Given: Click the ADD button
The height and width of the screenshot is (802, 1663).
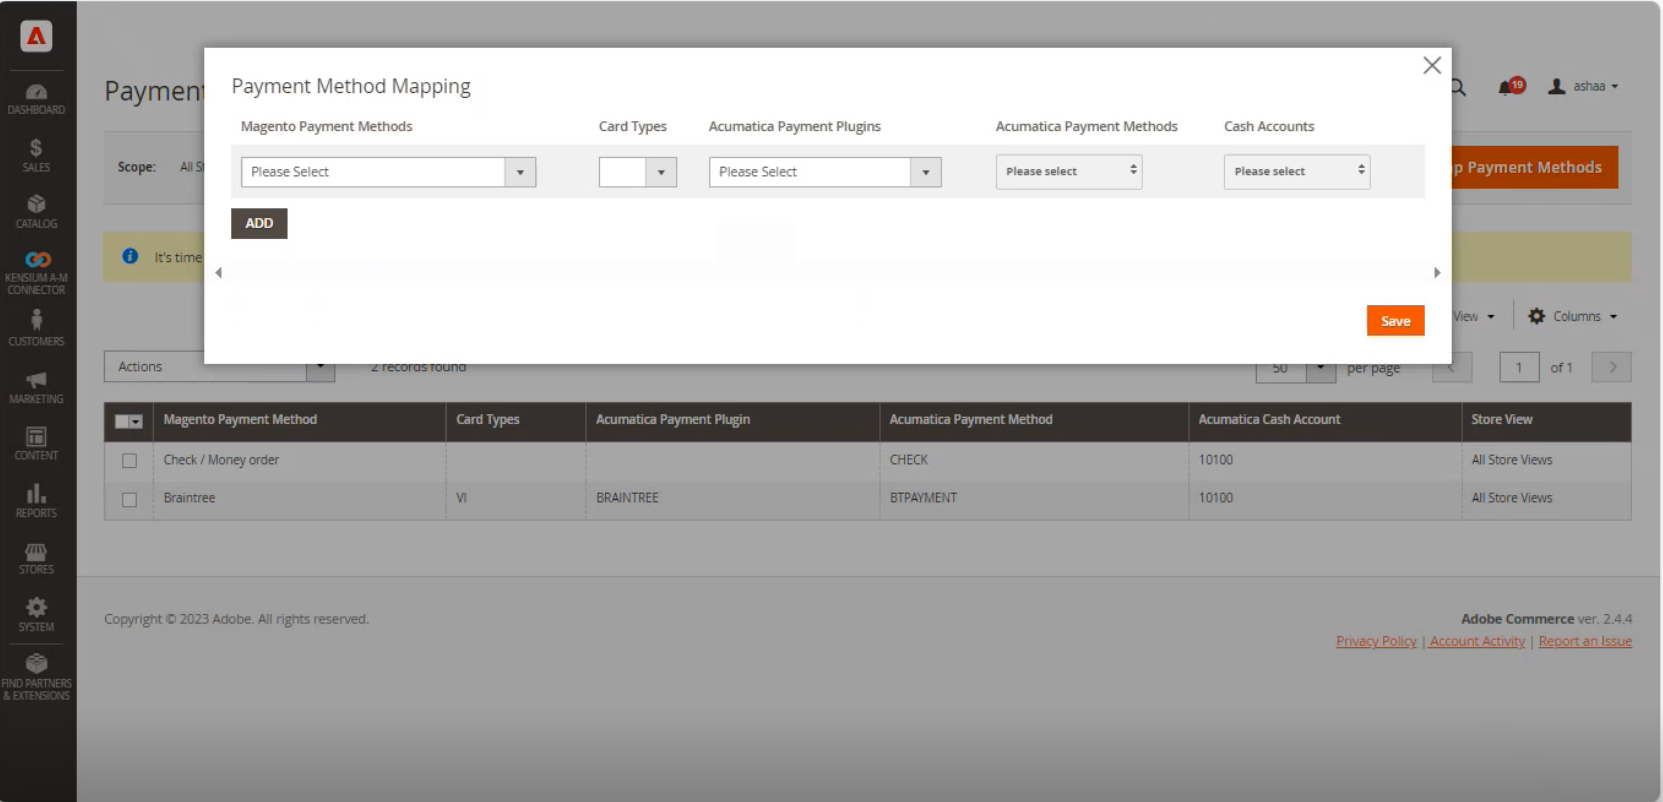Looking at the screenshot, I should [259, 223].
